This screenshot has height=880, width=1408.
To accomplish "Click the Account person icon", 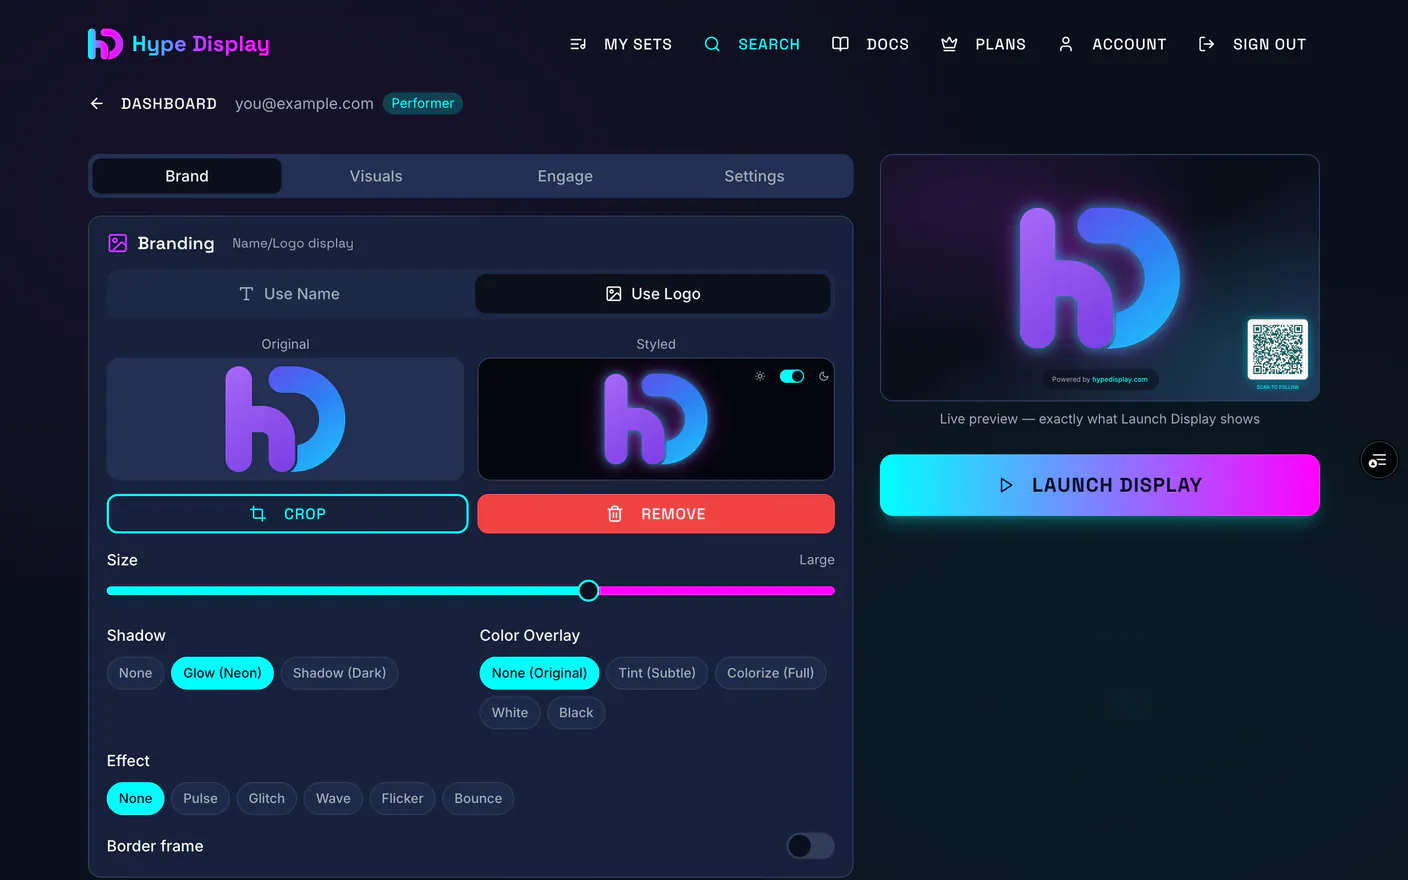I will 1066,44.
